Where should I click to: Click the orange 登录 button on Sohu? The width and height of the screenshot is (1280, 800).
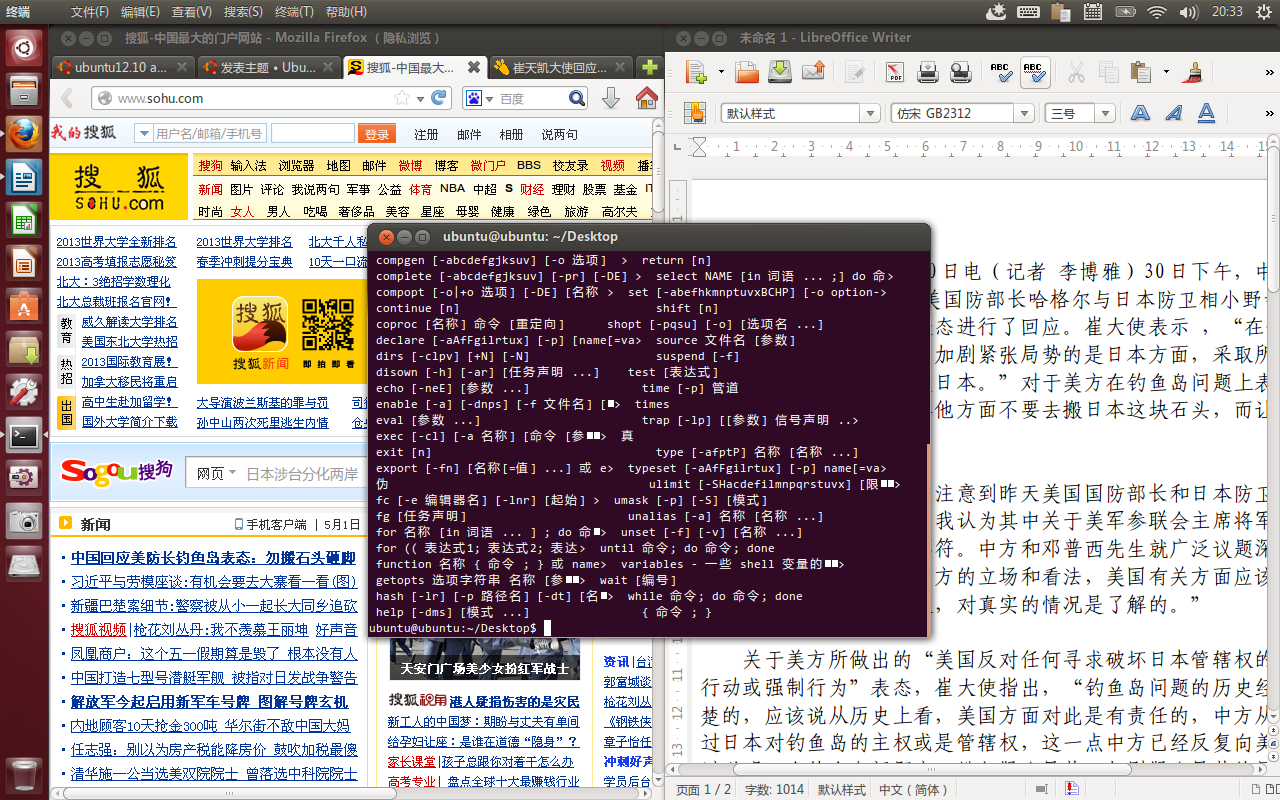(x=376, y=134)
